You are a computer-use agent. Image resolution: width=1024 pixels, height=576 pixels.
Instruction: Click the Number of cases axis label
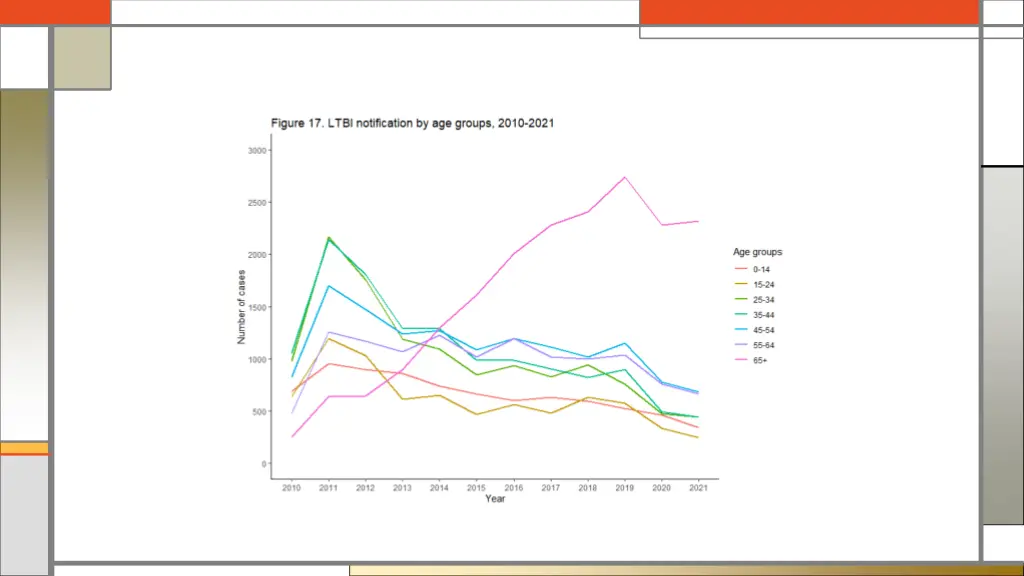point(241,307)
